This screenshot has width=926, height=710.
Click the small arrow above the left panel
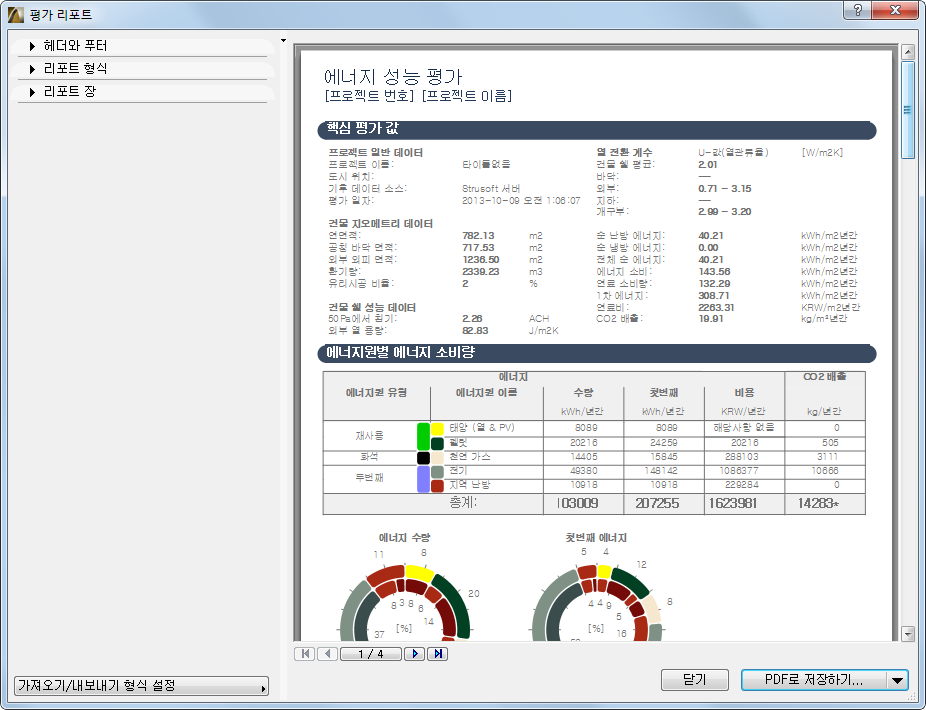283,41
